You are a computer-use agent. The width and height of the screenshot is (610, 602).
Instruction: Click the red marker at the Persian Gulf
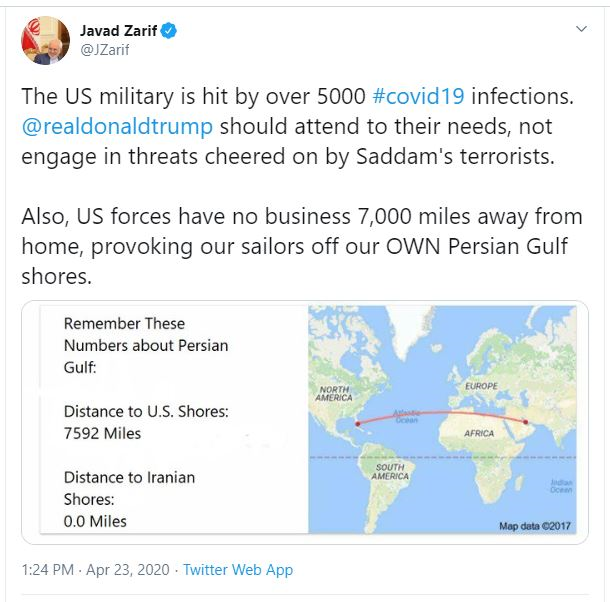[527, 421]
